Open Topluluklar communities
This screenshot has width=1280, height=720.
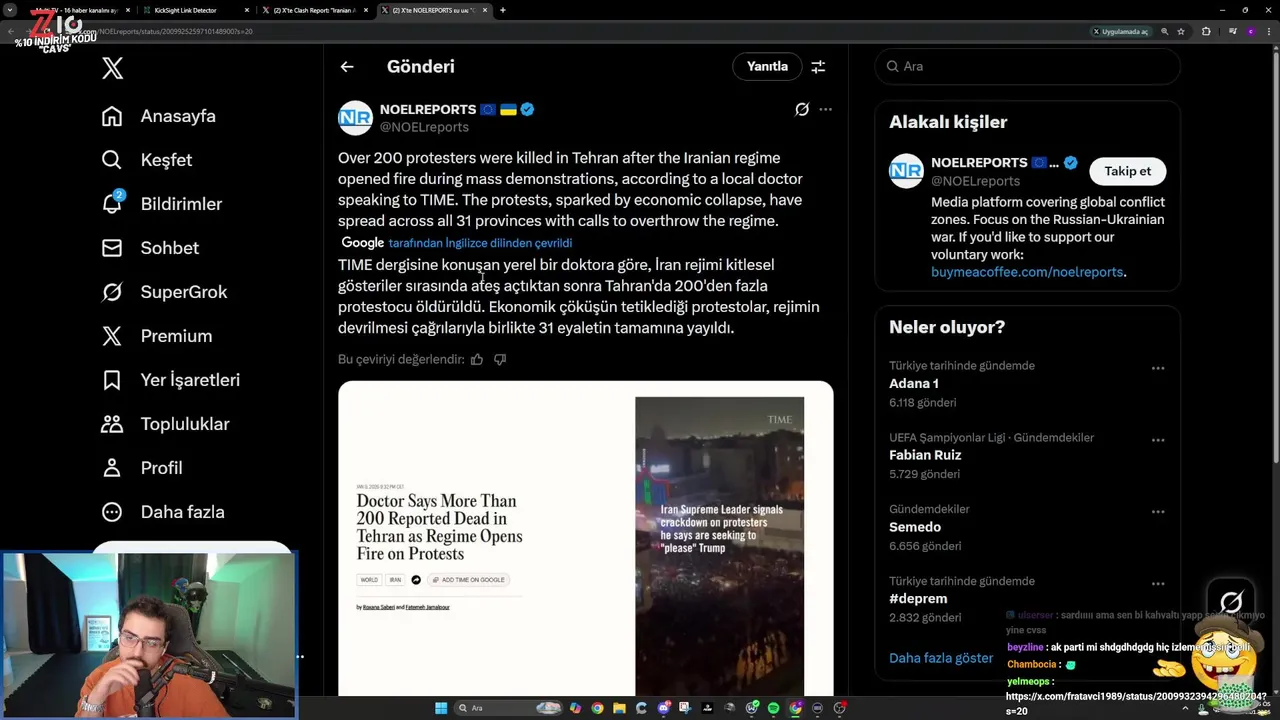click(165, 424)
